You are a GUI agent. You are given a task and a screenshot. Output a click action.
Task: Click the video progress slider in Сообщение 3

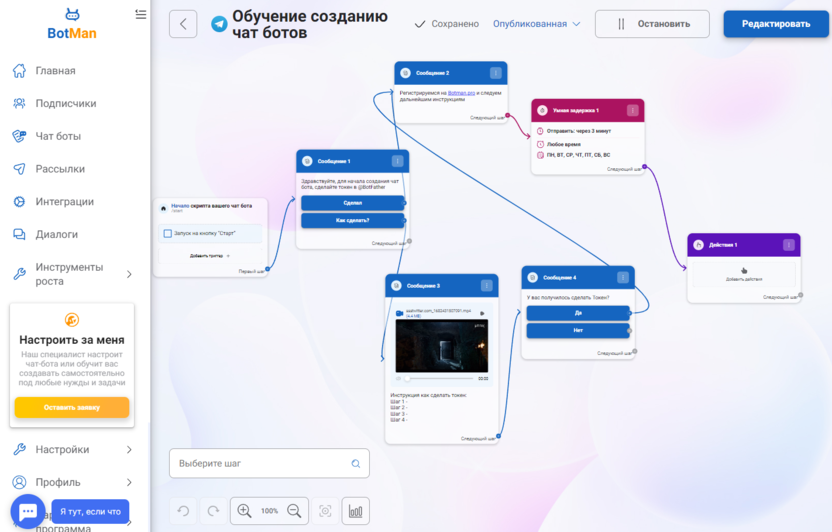[x=438, y=379]
